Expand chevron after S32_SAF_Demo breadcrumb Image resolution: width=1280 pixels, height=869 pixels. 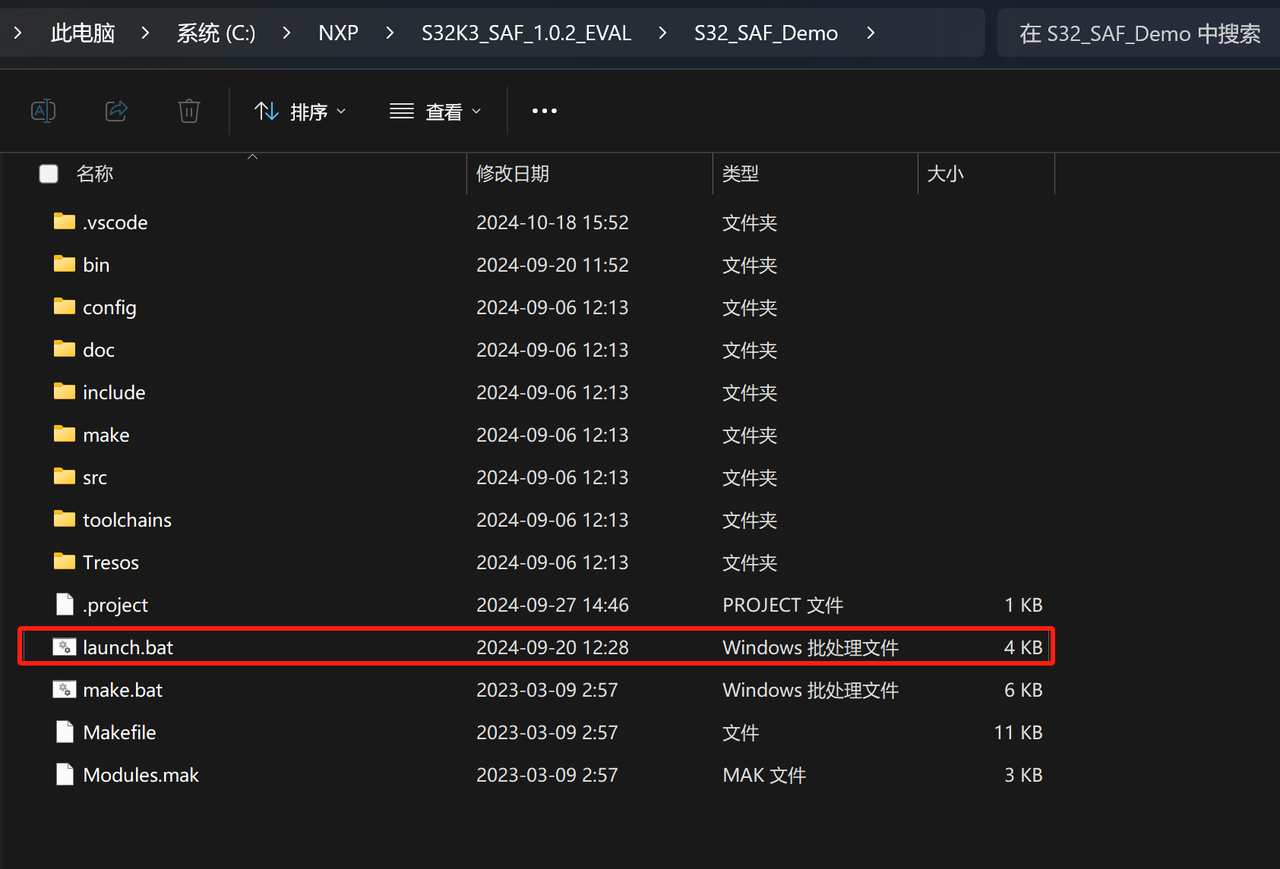(870, 33)
